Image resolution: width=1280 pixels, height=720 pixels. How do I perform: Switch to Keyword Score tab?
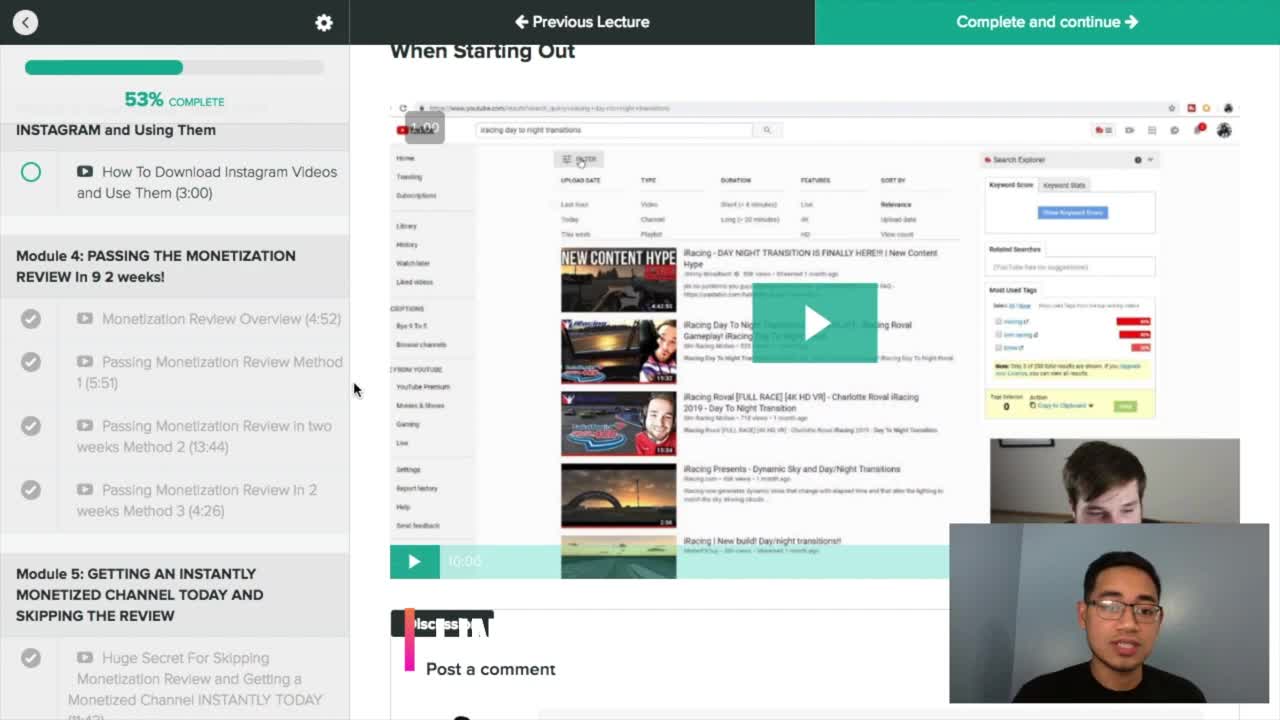[1011, 185]
